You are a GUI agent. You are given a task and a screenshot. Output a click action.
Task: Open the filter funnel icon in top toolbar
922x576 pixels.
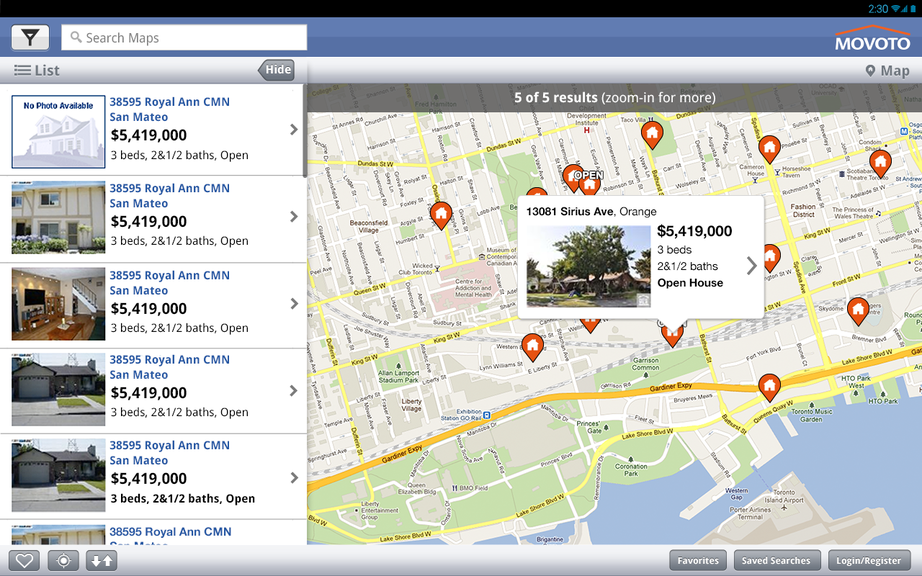29,37
